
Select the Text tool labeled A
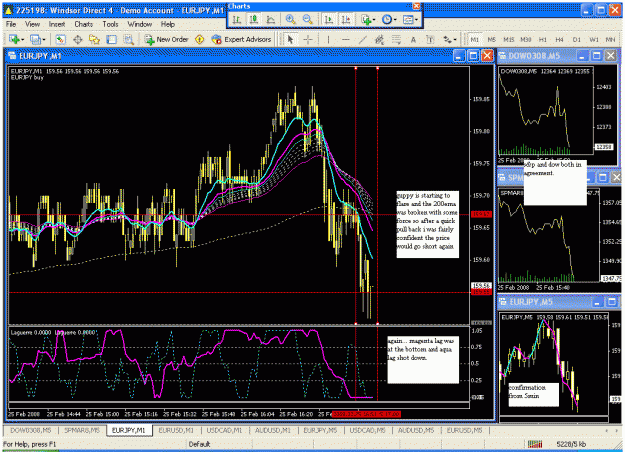tap(413, 39)
